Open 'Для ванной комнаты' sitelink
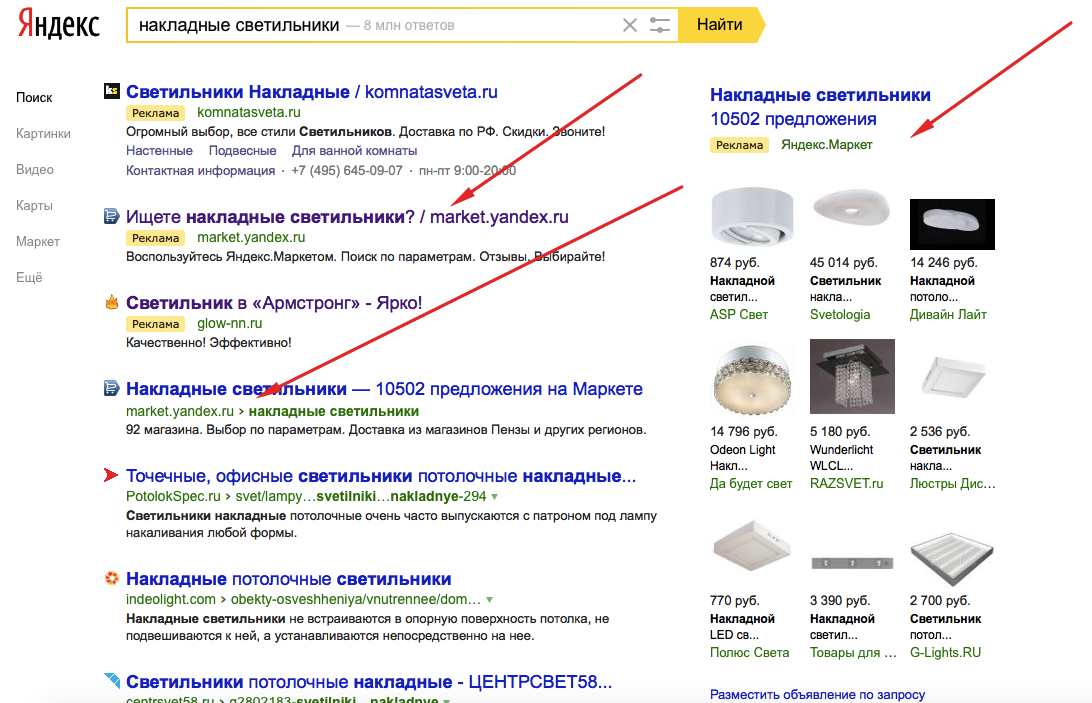The width and height of the screenshot is (1092, 703). coord(354,150)
